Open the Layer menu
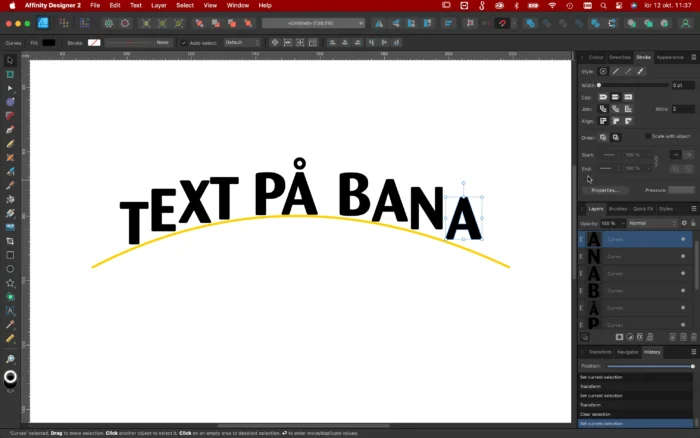Image resolution: width=700 pixels, height=438 pixels. click(158, 5)
